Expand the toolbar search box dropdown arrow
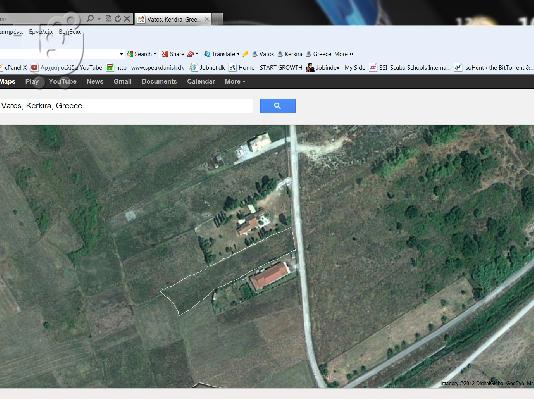534x400 pixels. pos(121,54)
